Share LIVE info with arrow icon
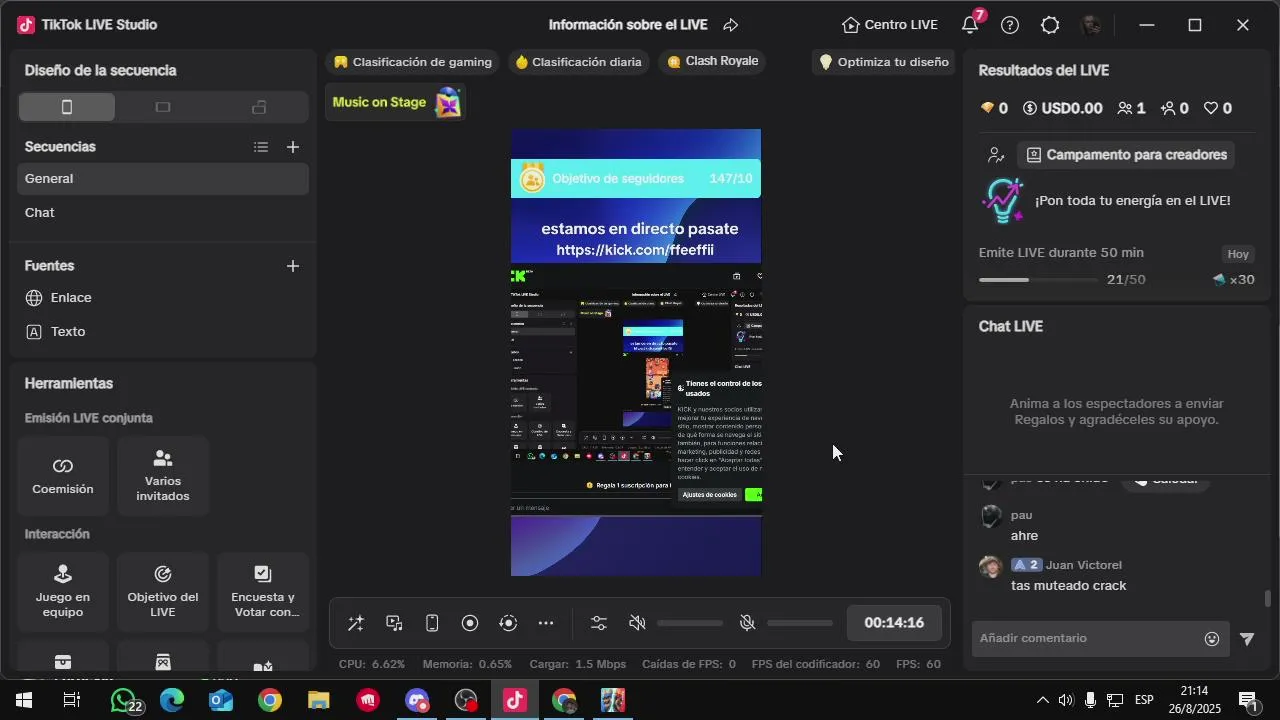The width and height of the screenshot is (1280, 720). pyautogui.click(x=730, y=25)
